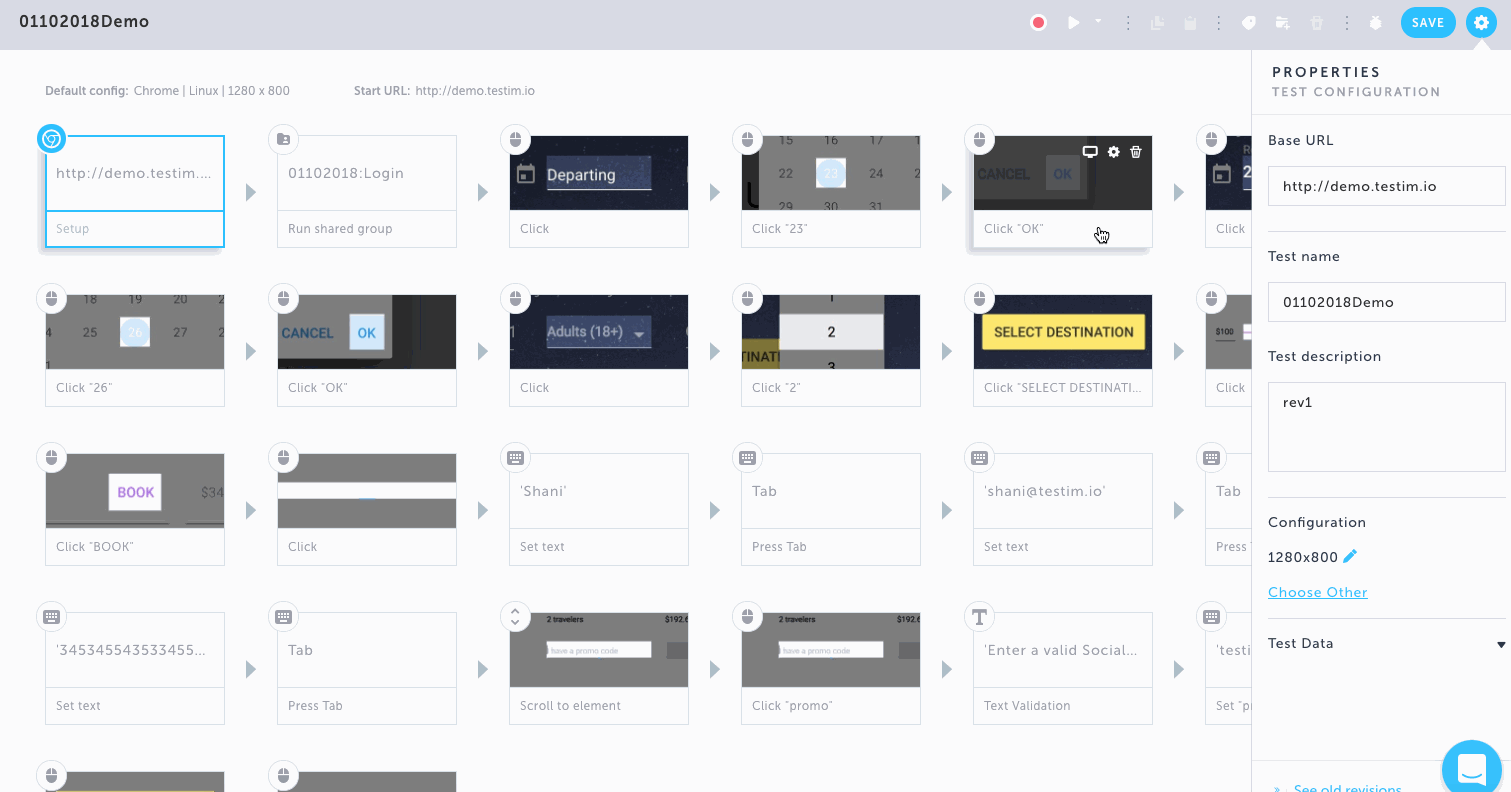Toggle the properties gear button at top right
This screenshot has height=792, width=1511.
click(1482, 23)
